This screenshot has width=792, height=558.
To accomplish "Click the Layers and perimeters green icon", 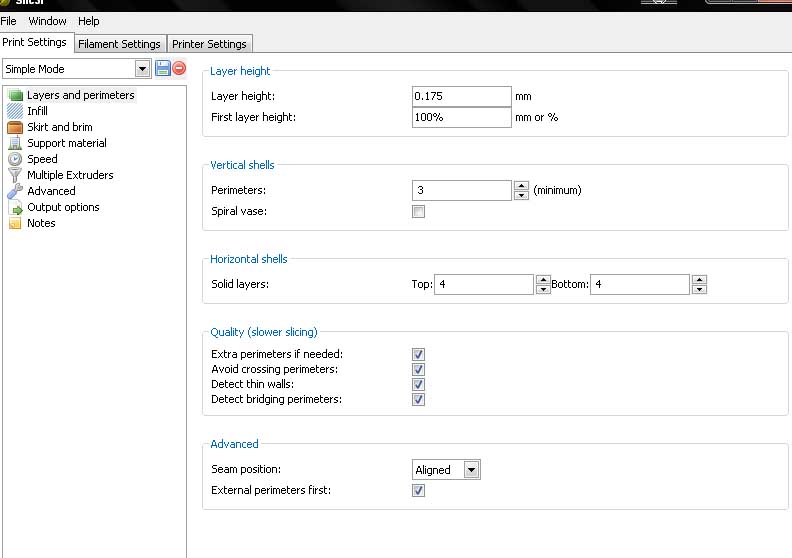I will 16,95.
